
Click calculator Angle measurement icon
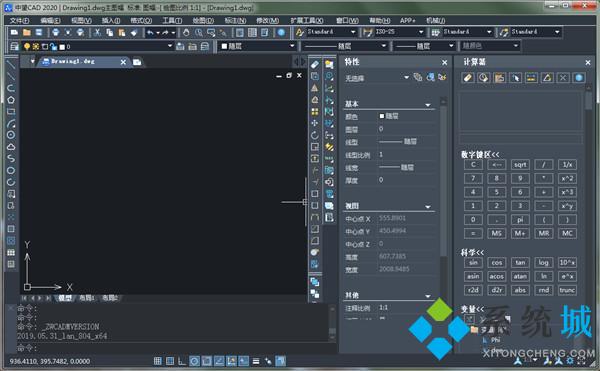547,78
